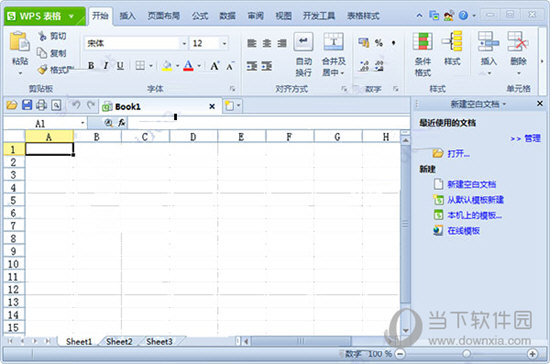
Task: Decrease font size with small A
Action: (230, 66)
